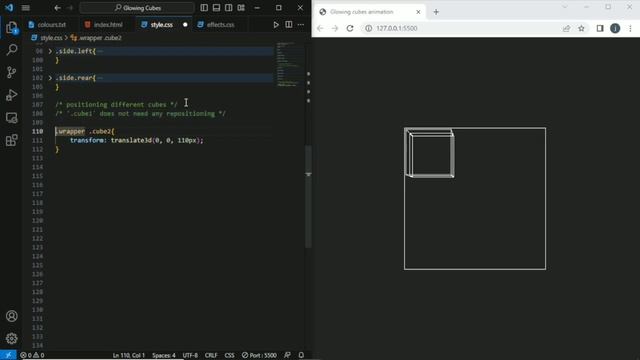Toggle the bottom panel layout icon
The image size is (640, 360).
[216, 8]
